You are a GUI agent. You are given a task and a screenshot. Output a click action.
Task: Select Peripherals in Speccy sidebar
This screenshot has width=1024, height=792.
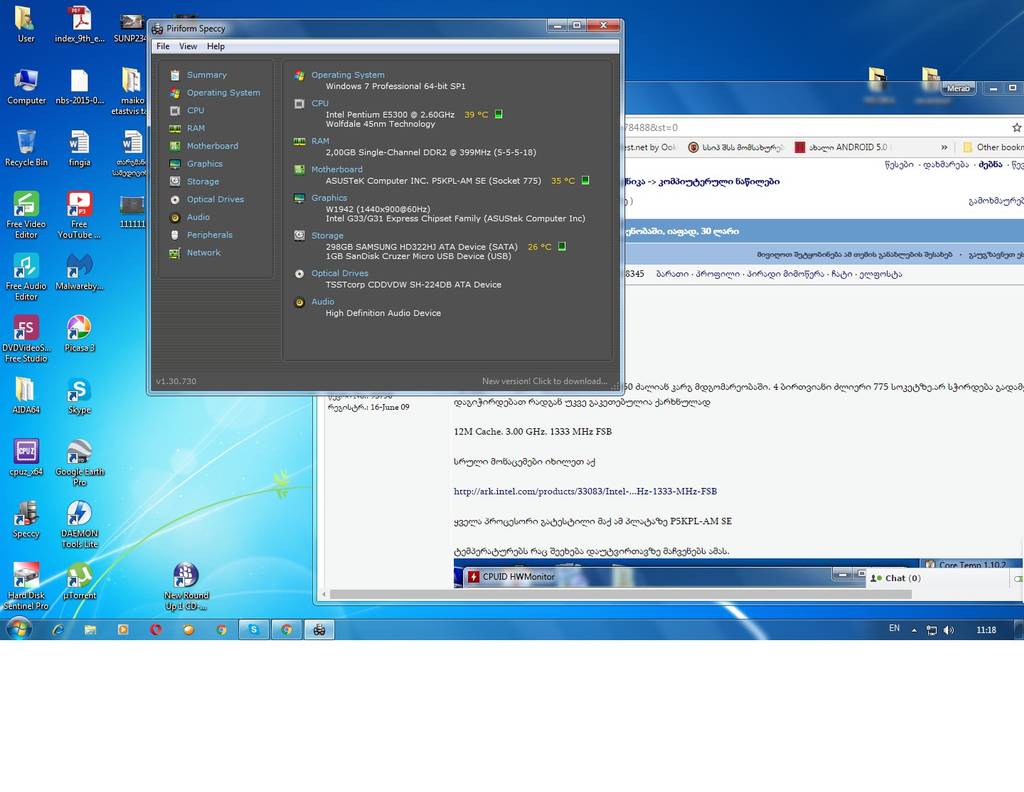[209, 234]
